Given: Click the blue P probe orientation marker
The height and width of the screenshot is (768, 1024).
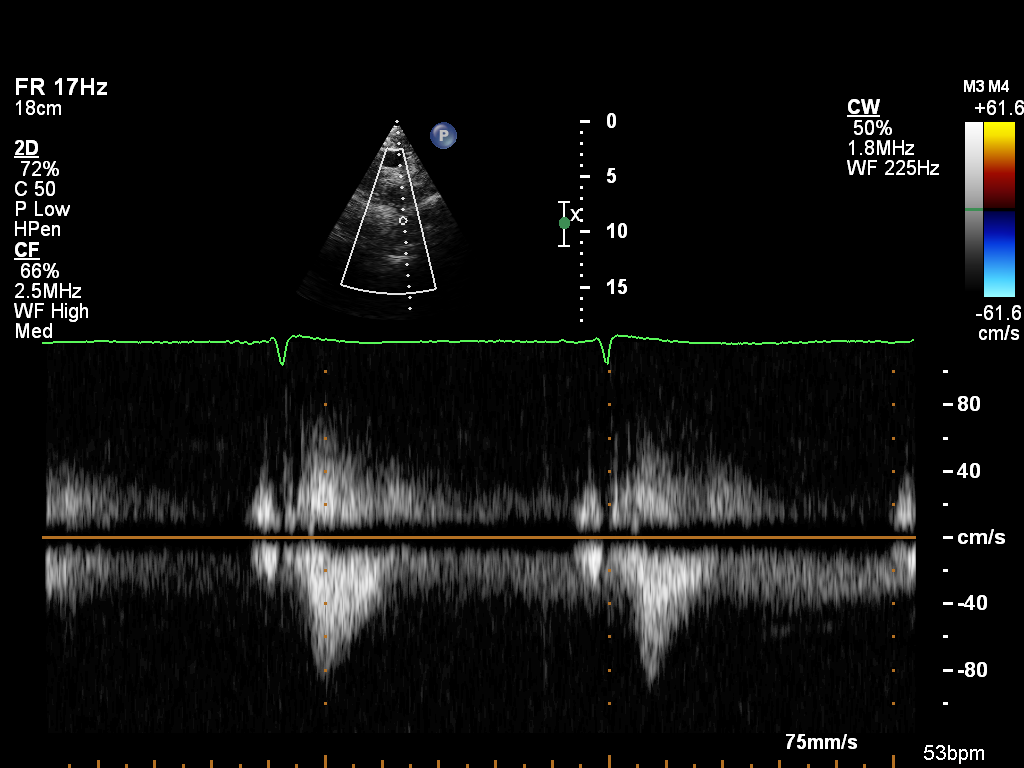Looking at the screenshot, I should click(443, 135).
